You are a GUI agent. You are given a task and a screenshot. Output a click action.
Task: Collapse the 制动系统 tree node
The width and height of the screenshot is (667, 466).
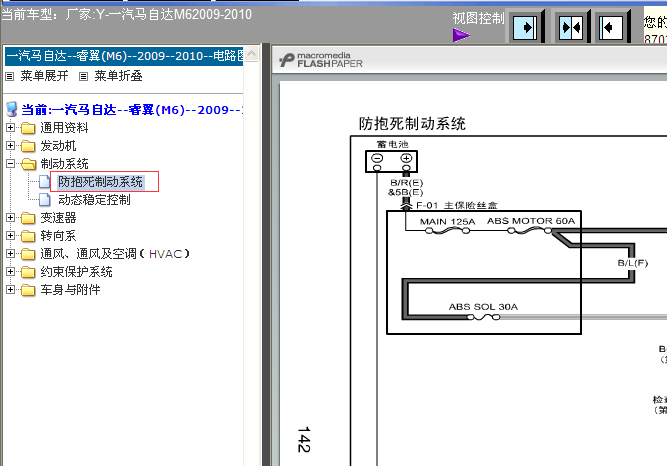pyautogui.click(x=11, y=163)
